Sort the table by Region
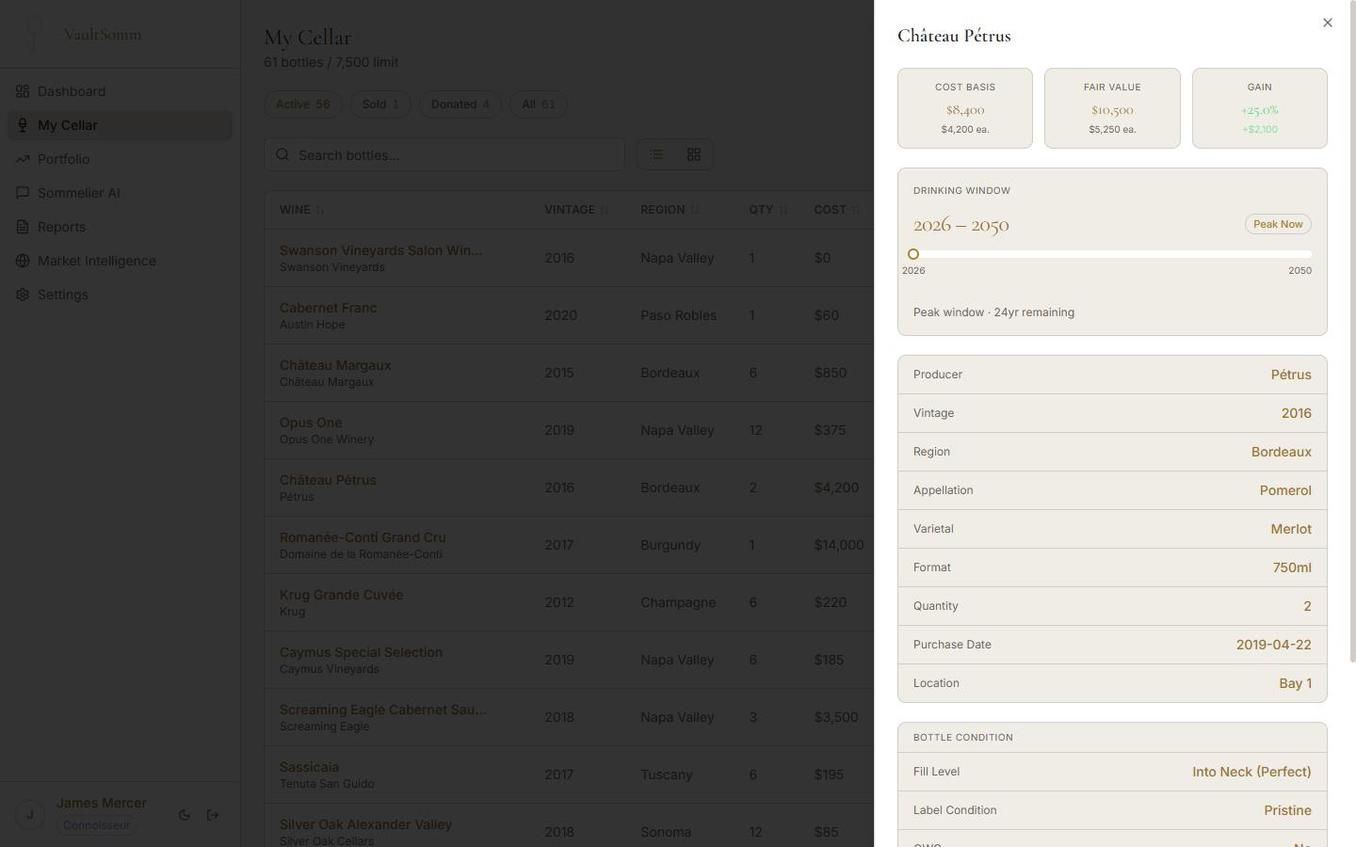 [x=671, y=210]
